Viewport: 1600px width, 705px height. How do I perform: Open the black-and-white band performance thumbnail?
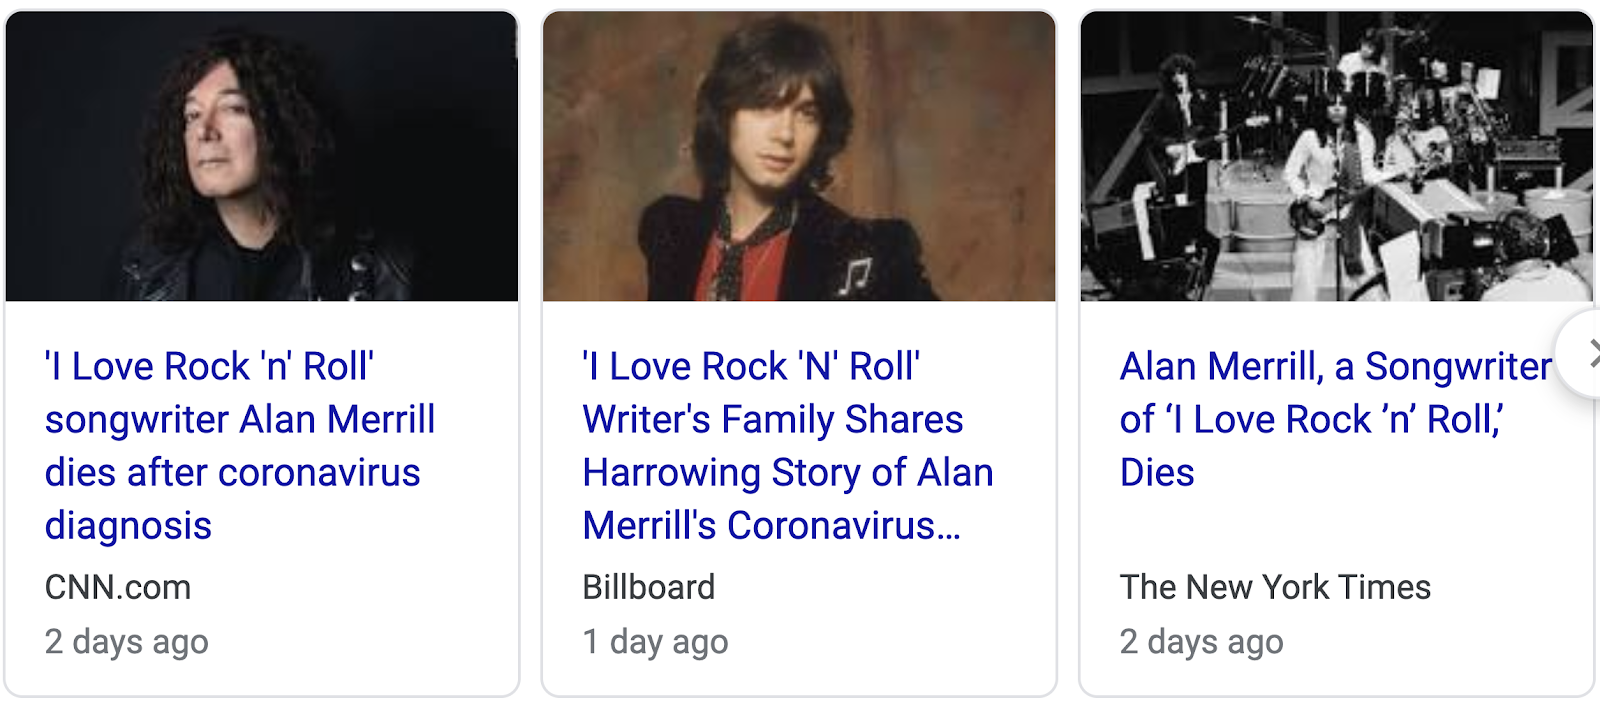click(x=1336, y=156)
